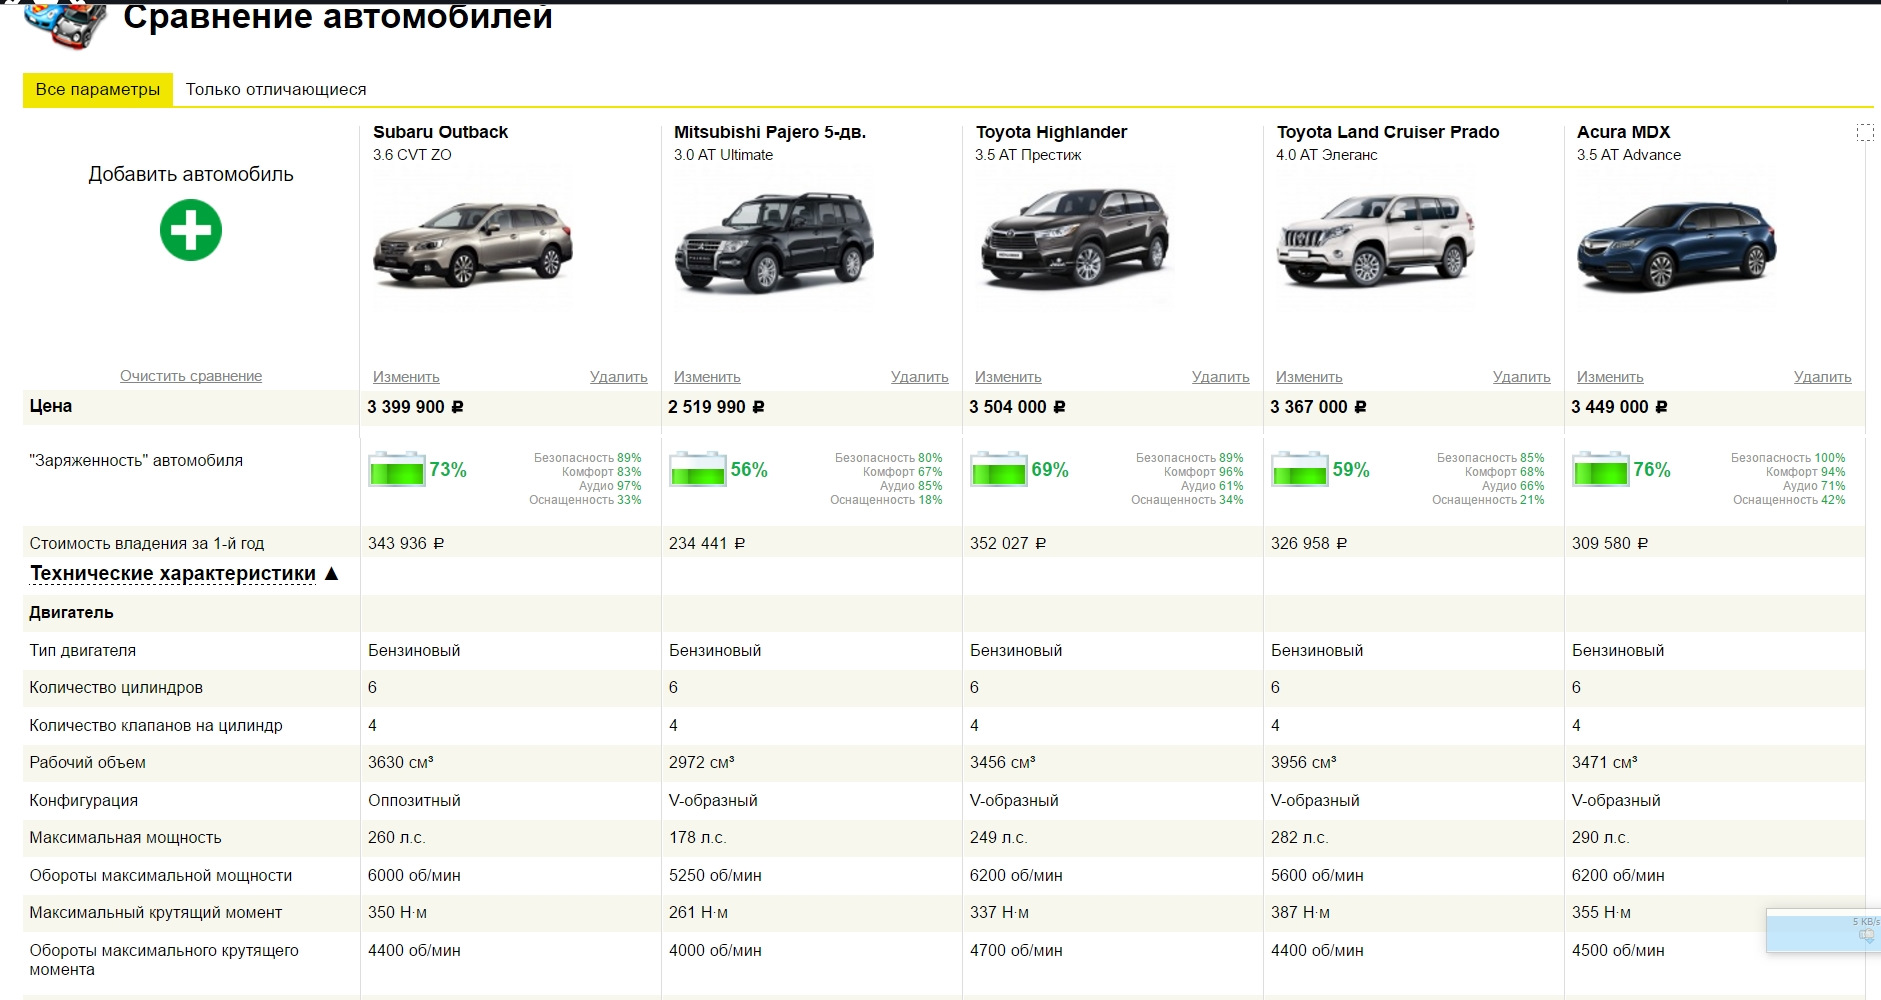1881x1000 pixels.
Task: Click the 76% rating of Acura MDX
Action: 1652,470
